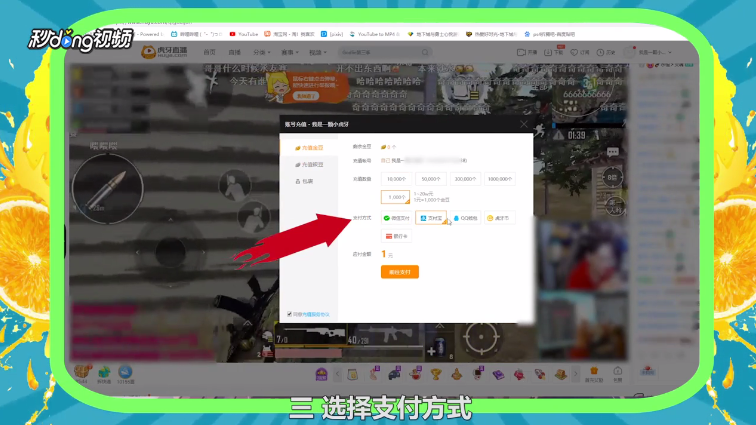Choose QQ wallet payment method
This screenshot has height=425, width=756.
tap(465, 218)
